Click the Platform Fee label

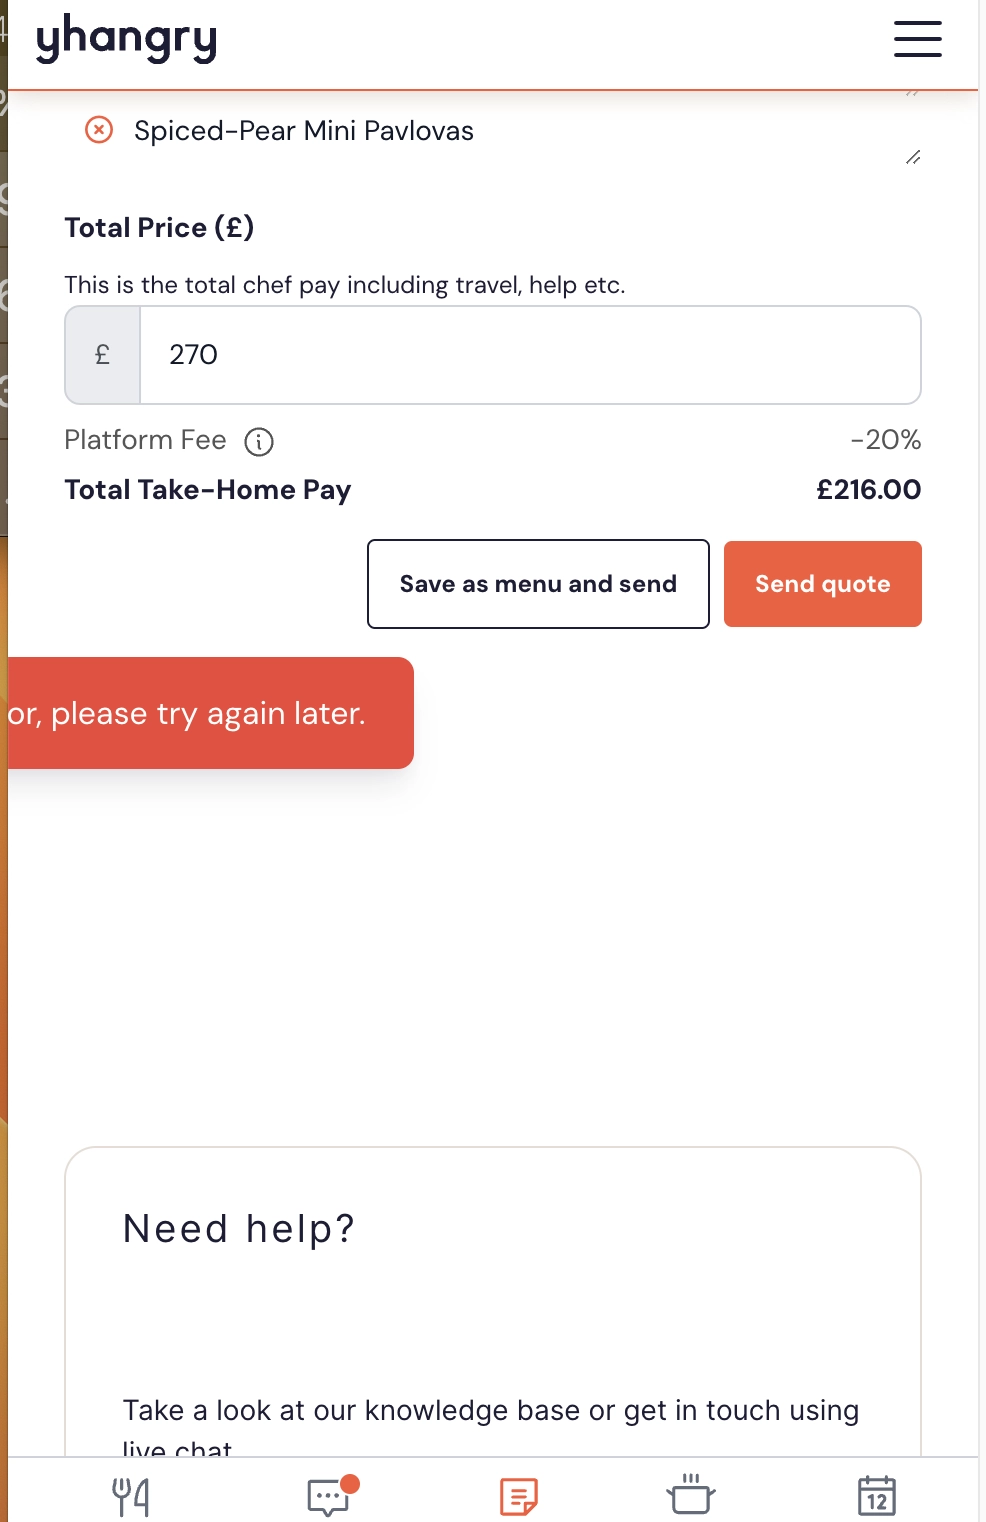tap(145, 440)
